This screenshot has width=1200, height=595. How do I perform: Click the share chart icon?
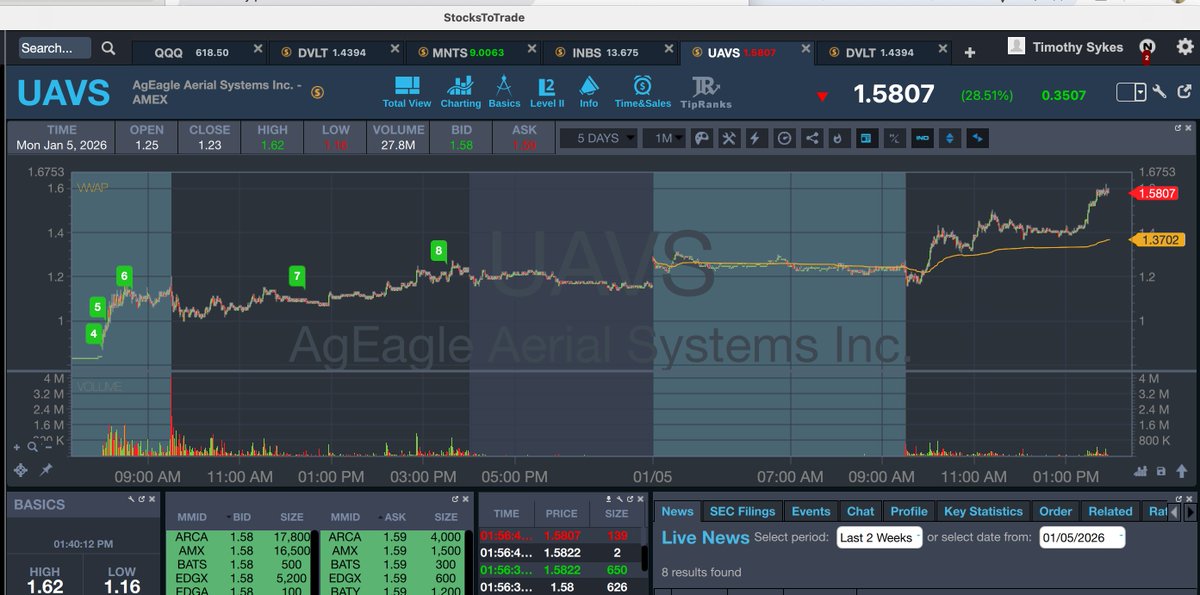pyautogui.click(x=811, y=138)
